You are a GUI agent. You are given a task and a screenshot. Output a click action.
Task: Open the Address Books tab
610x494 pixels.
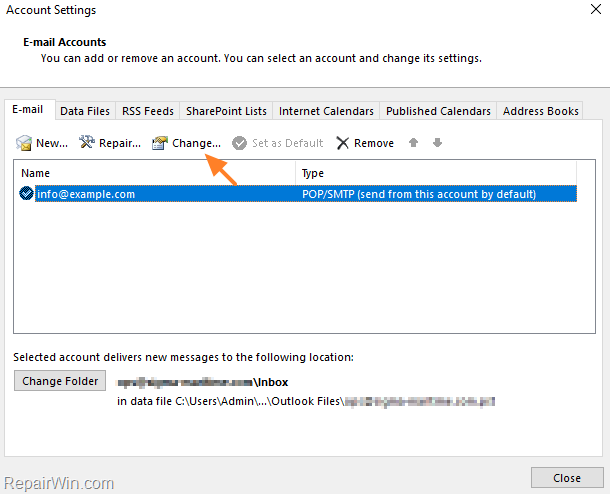[x=540, y=111]
